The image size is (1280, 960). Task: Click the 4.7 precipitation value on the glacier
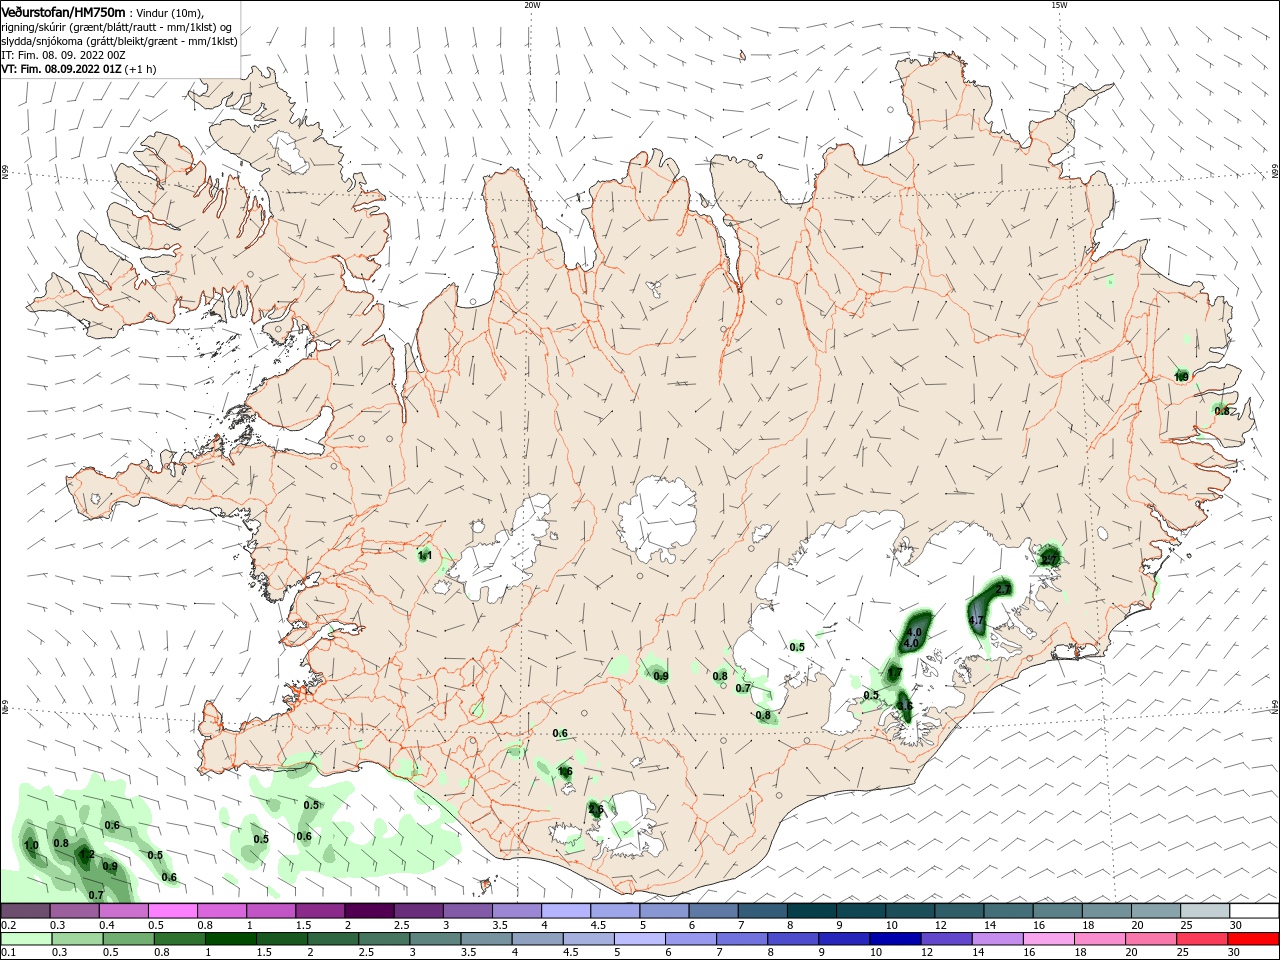978,621
